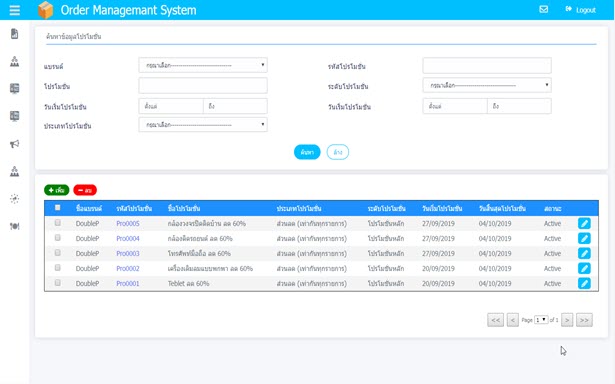This screenshot has width=615, height=384.
Task: Click DoubleP brand cell in Pro0004 row
Action: point(87,238)
